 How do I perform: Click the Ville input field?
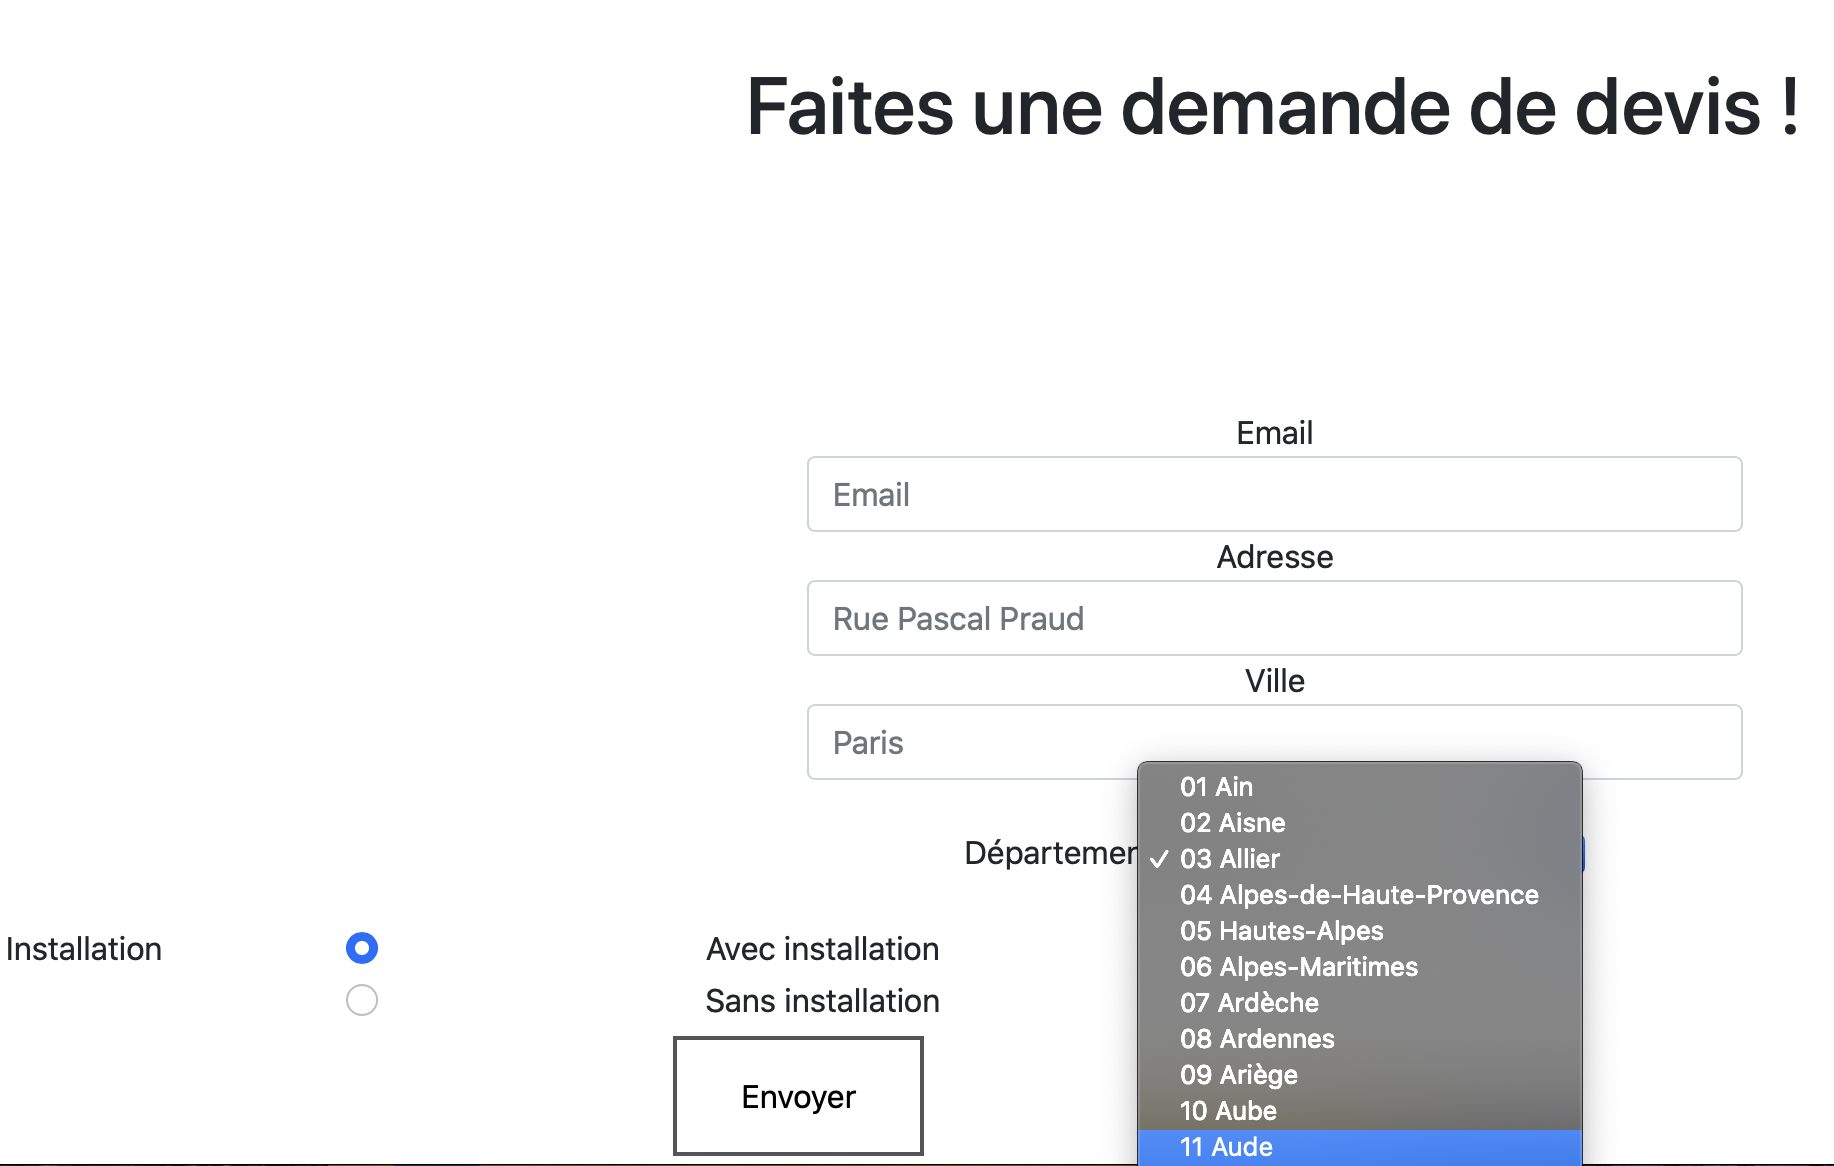point(970,742)
